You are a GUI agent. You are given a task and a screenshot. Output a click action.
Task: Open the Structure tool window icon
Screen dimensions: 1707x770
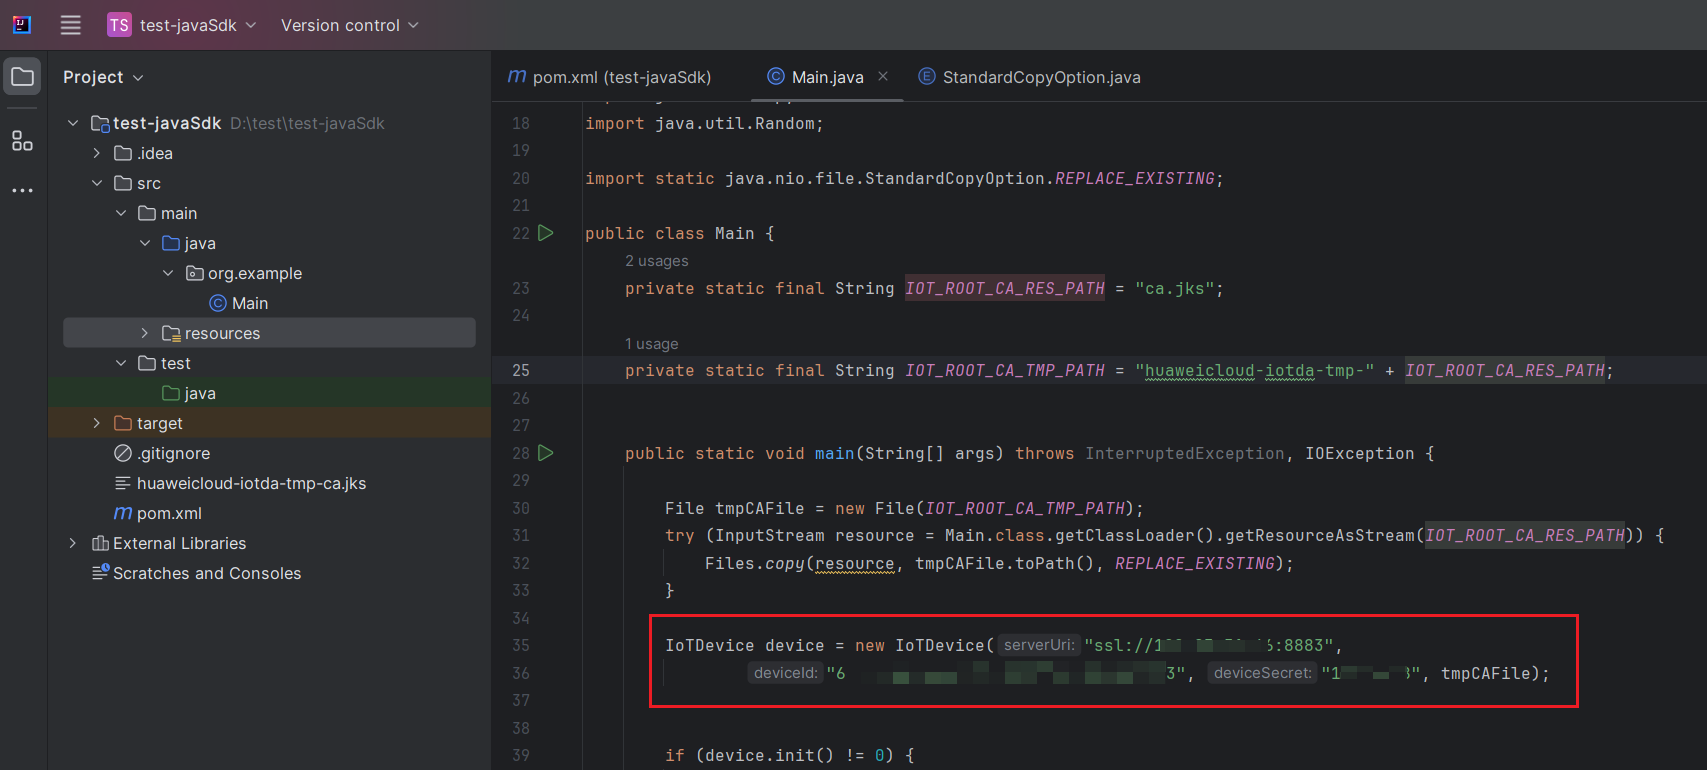click(x=22, y=141)
